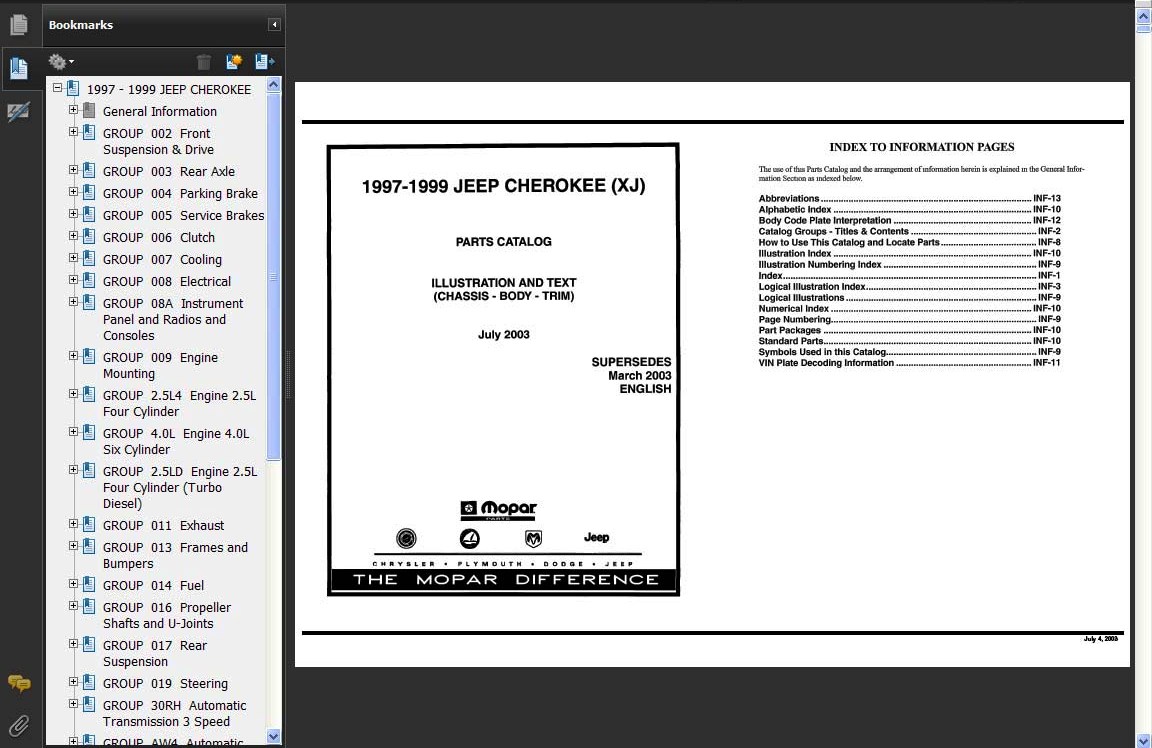Expand GROUP 4.0L Engine Six Cylinder
This screenshot has width=1152, height=748.
(73, 433)
